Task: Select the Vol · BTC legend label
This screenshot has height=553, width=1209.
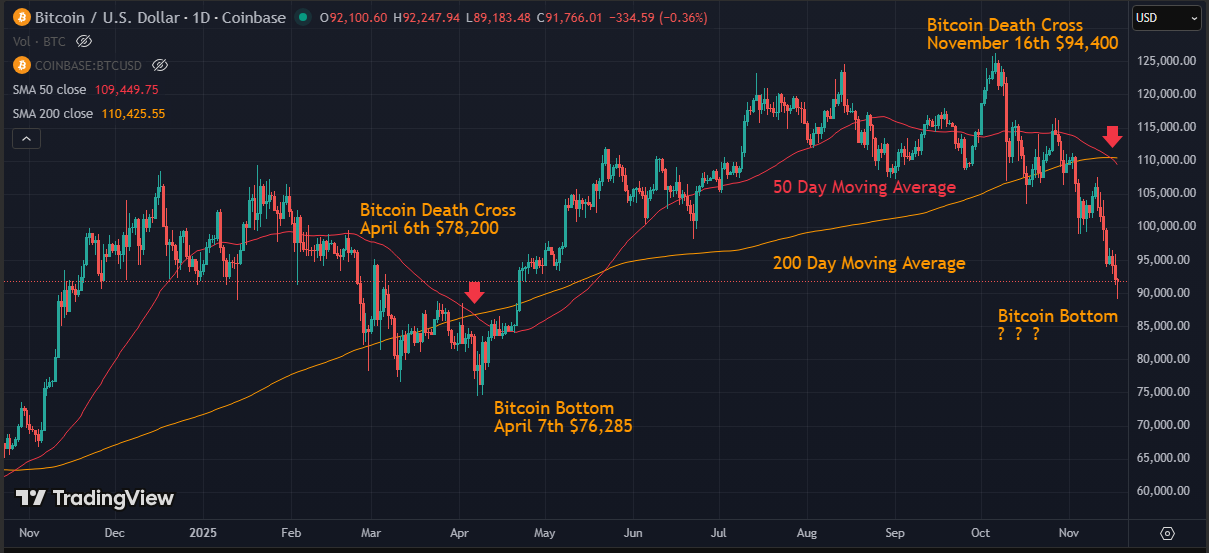Action: click(39, 41)
